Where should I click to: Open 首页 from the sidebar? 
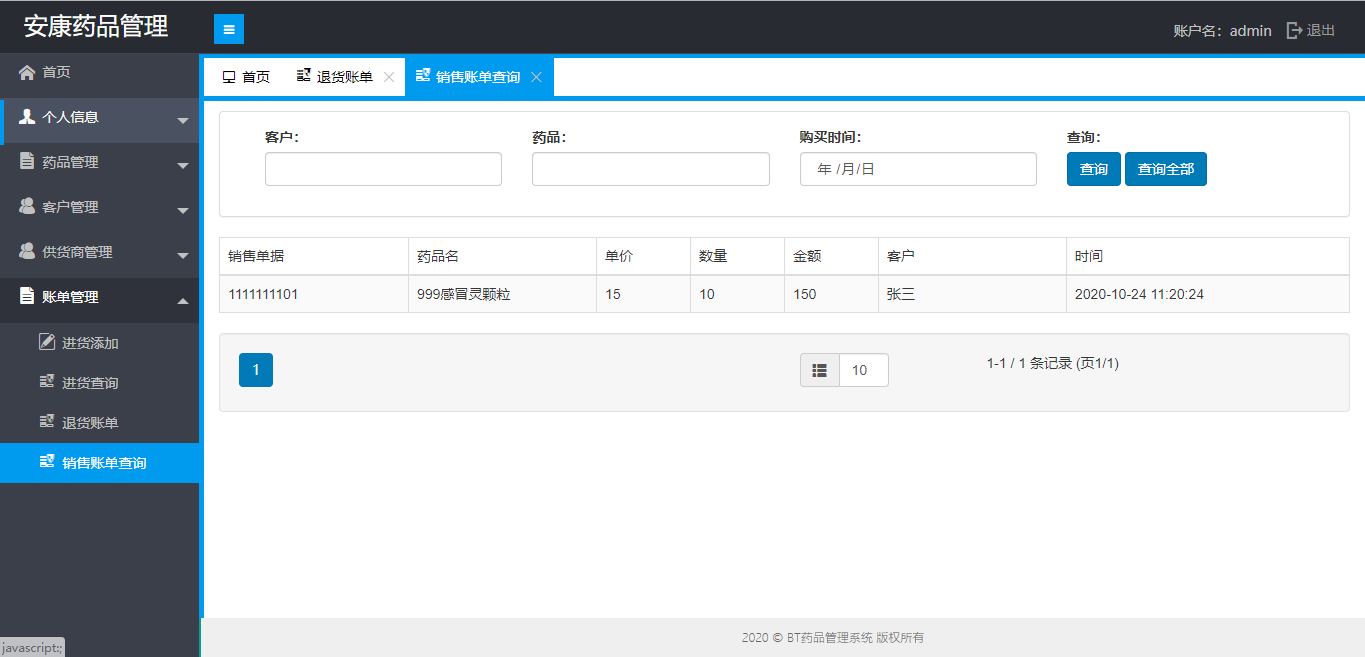[100, 72]
